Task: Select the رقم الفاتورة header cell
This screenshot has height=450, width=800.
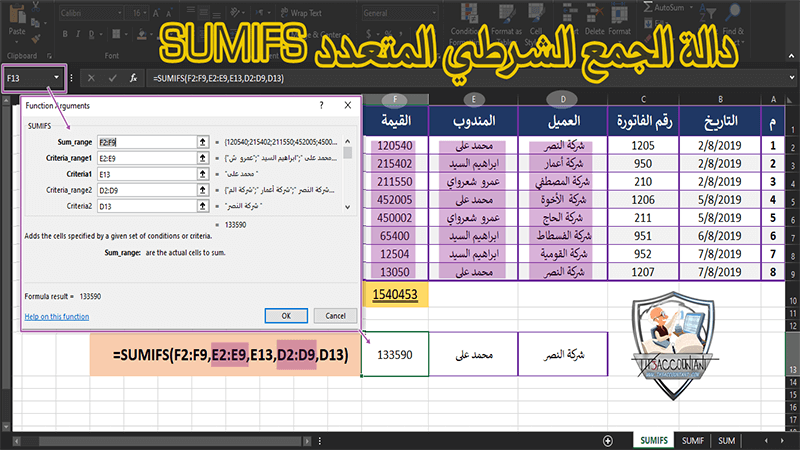Action: [x=643, y=121]
